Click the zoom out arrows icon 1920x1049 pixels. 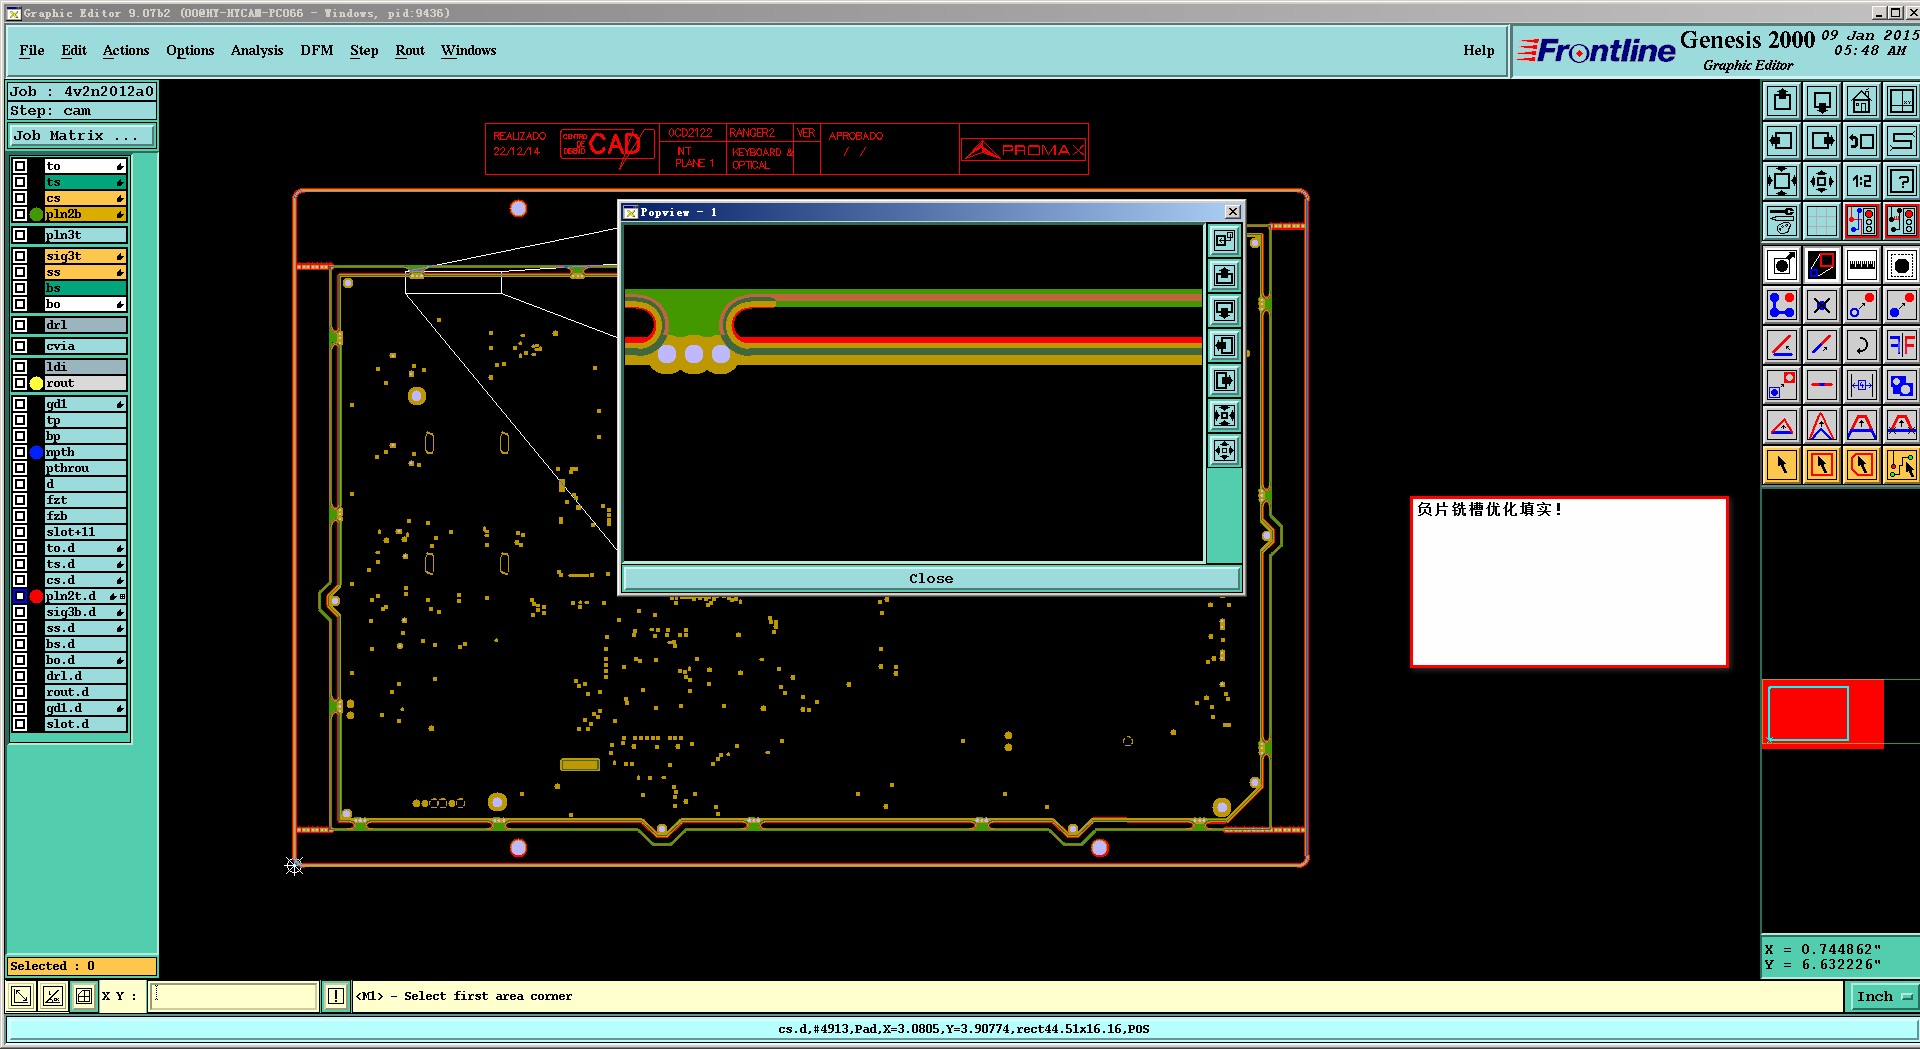[1822, 181]
